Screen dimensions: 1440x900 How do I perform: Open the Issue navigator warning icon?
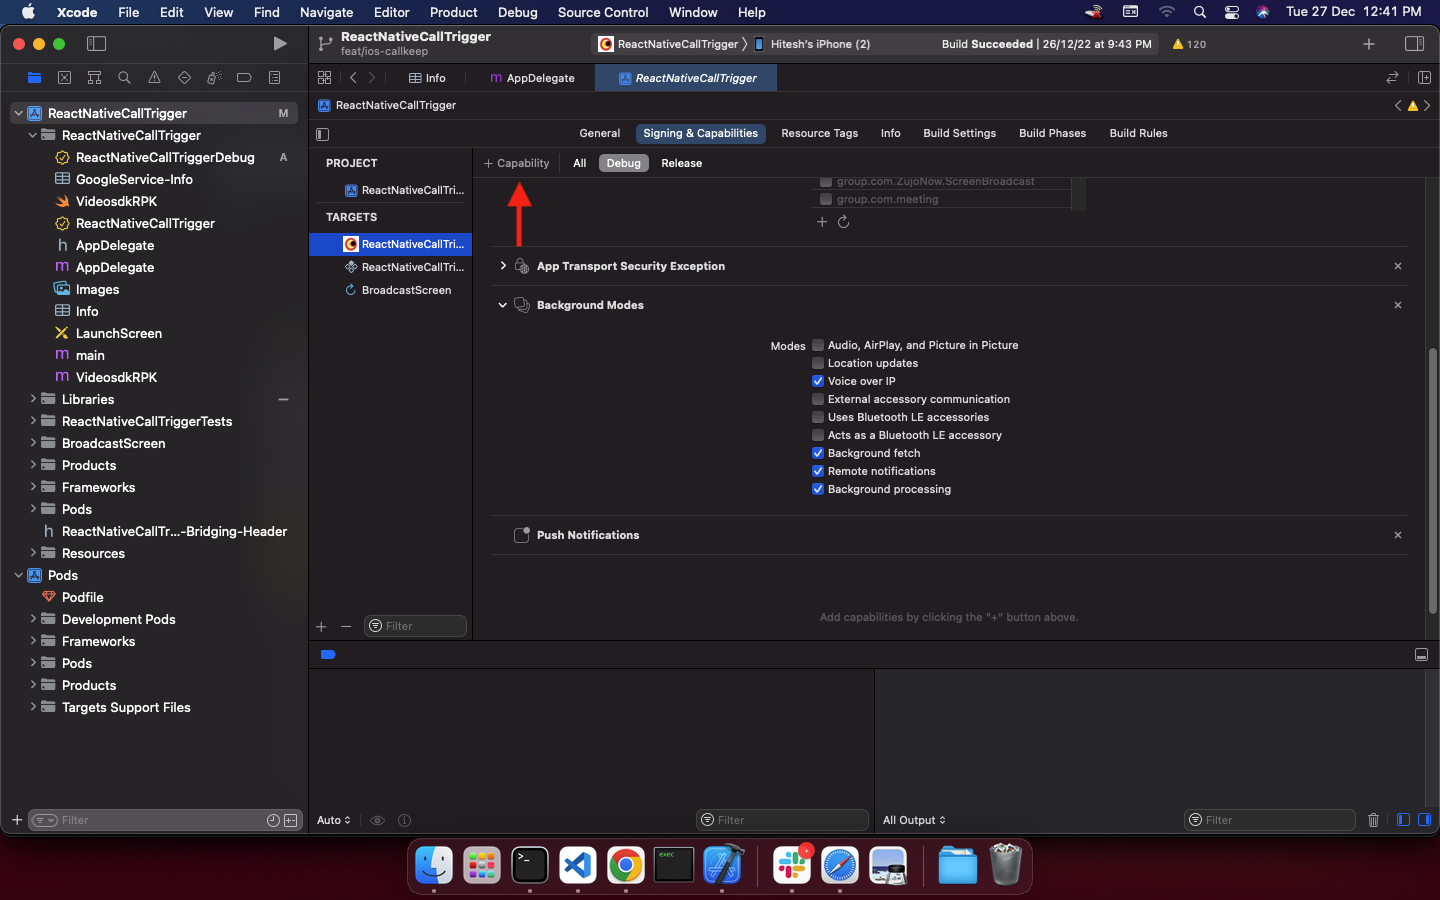tap(154, 77)
